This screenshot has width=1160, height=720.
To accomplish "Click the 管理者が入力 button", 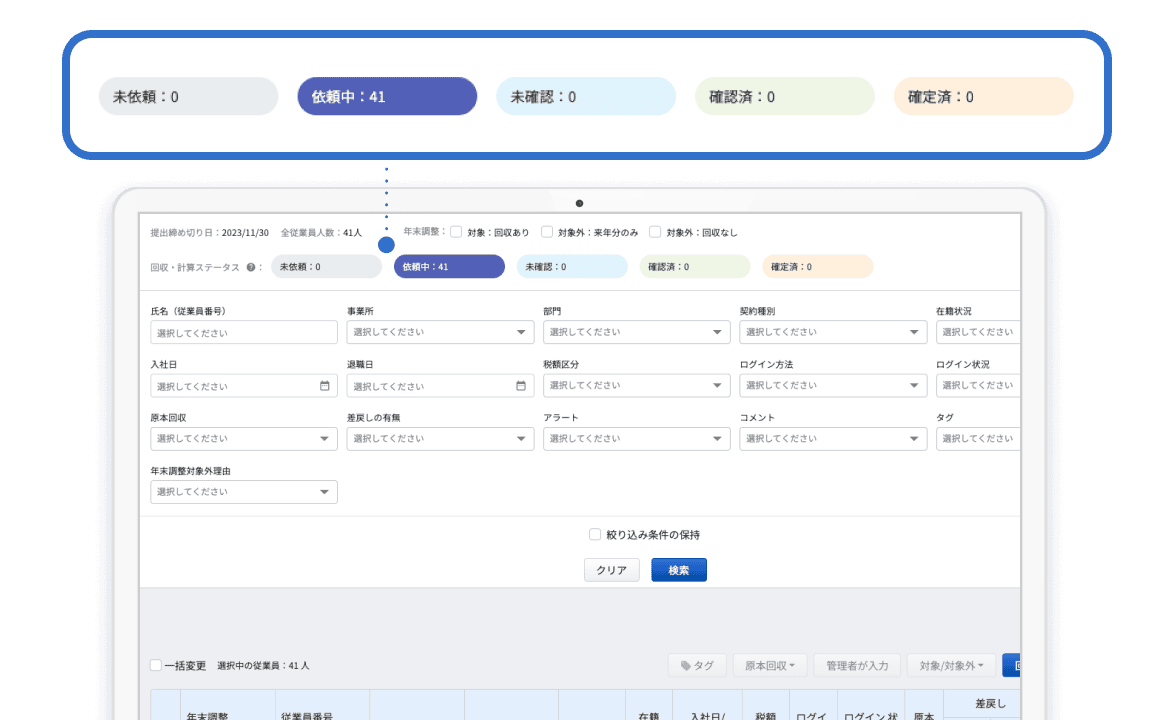I will (857, 665).
